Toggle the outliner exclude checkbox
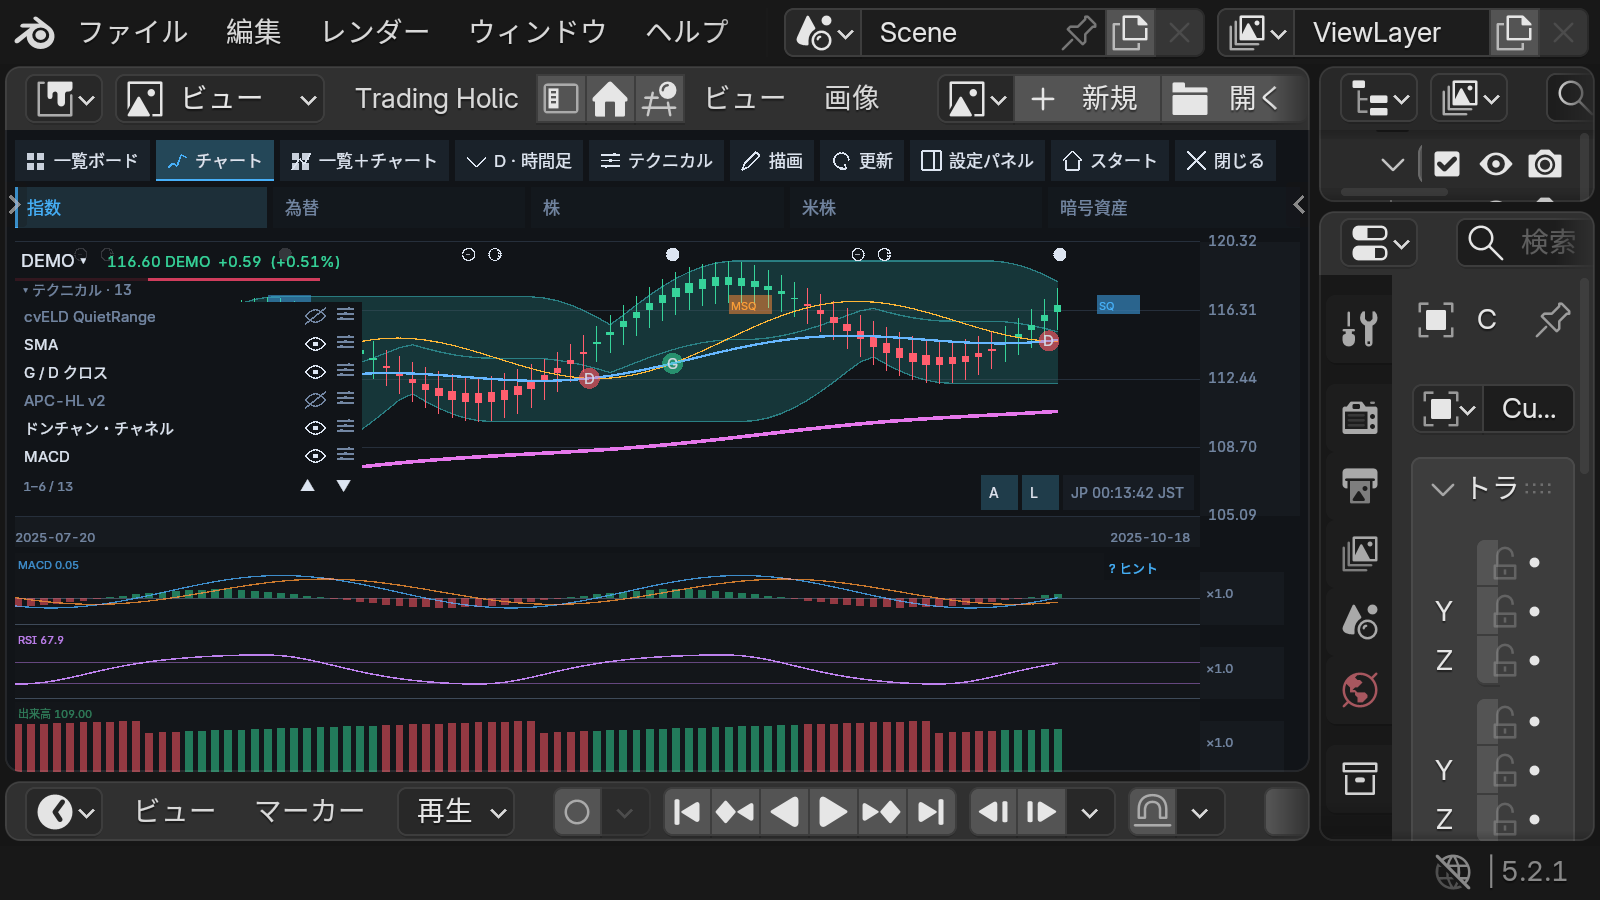Screen dimensions: 1600x900 click(x=1447, y=164)
